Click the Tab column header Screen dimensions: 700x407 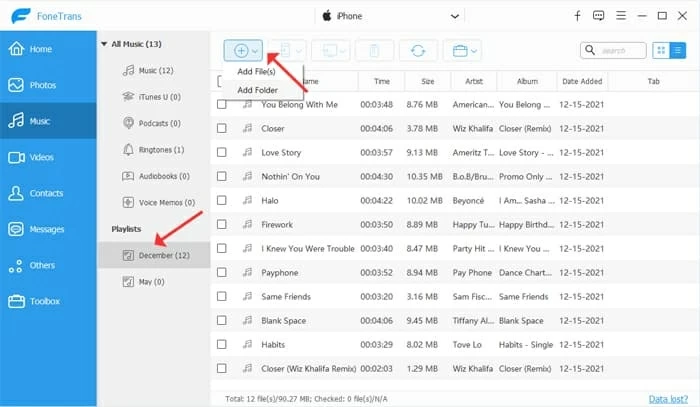point(654,81)
